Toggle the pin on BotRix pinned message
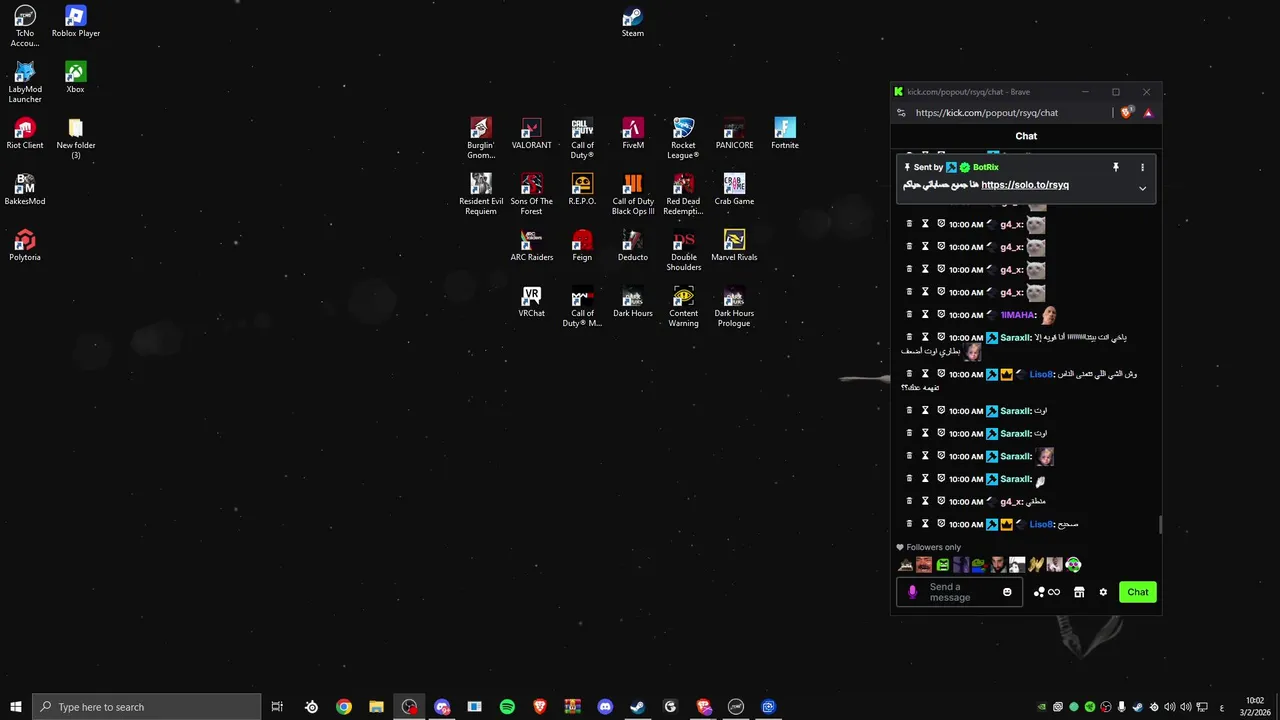The image size is (1280, 720). (1116, 167)
